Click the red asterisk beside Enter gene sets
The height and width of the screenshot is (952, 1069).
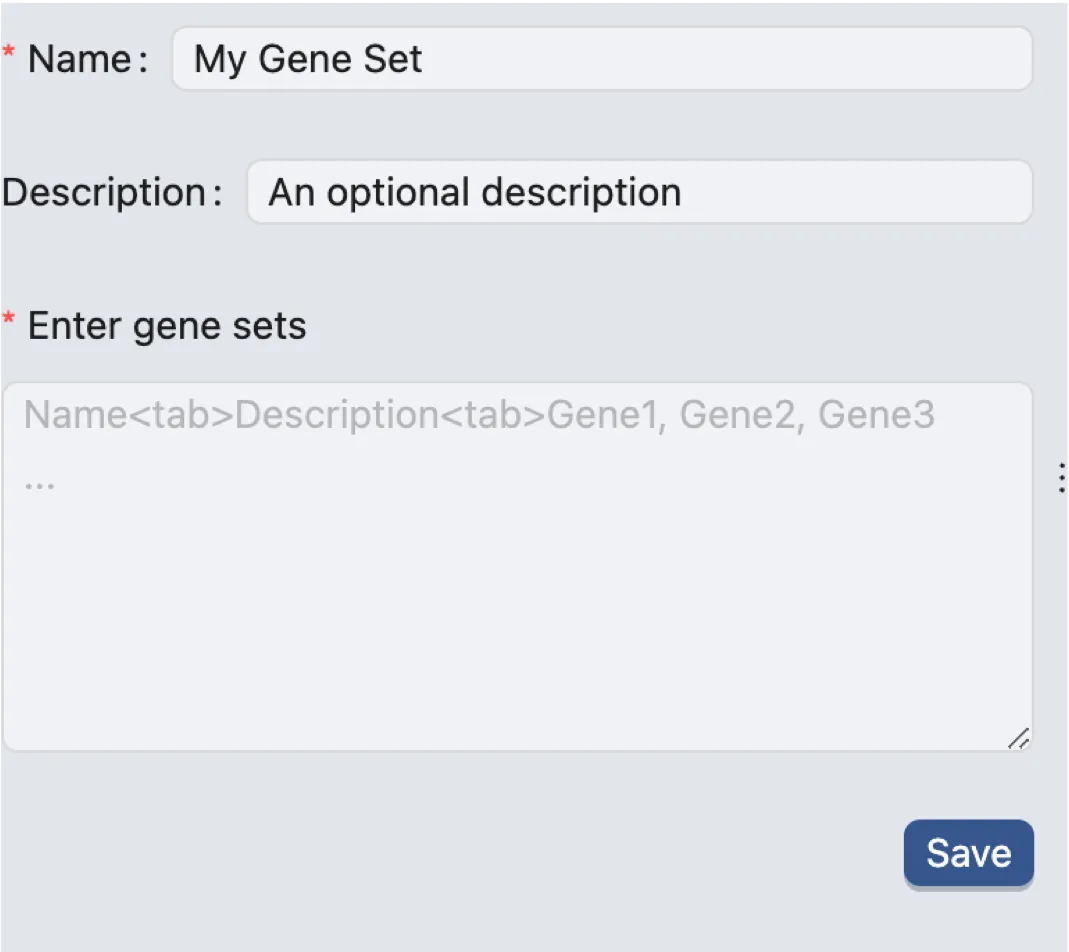(x=9, y=321)
